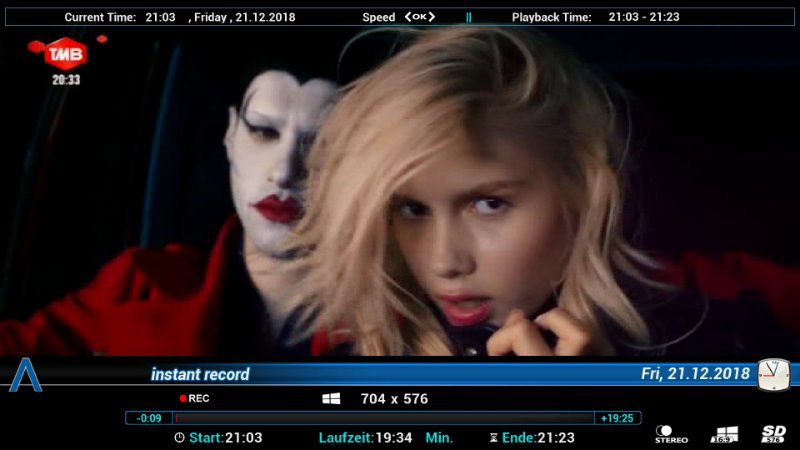Click the TMB channel logo
This screenshot has width=800, height=450.
coord(65,53)
